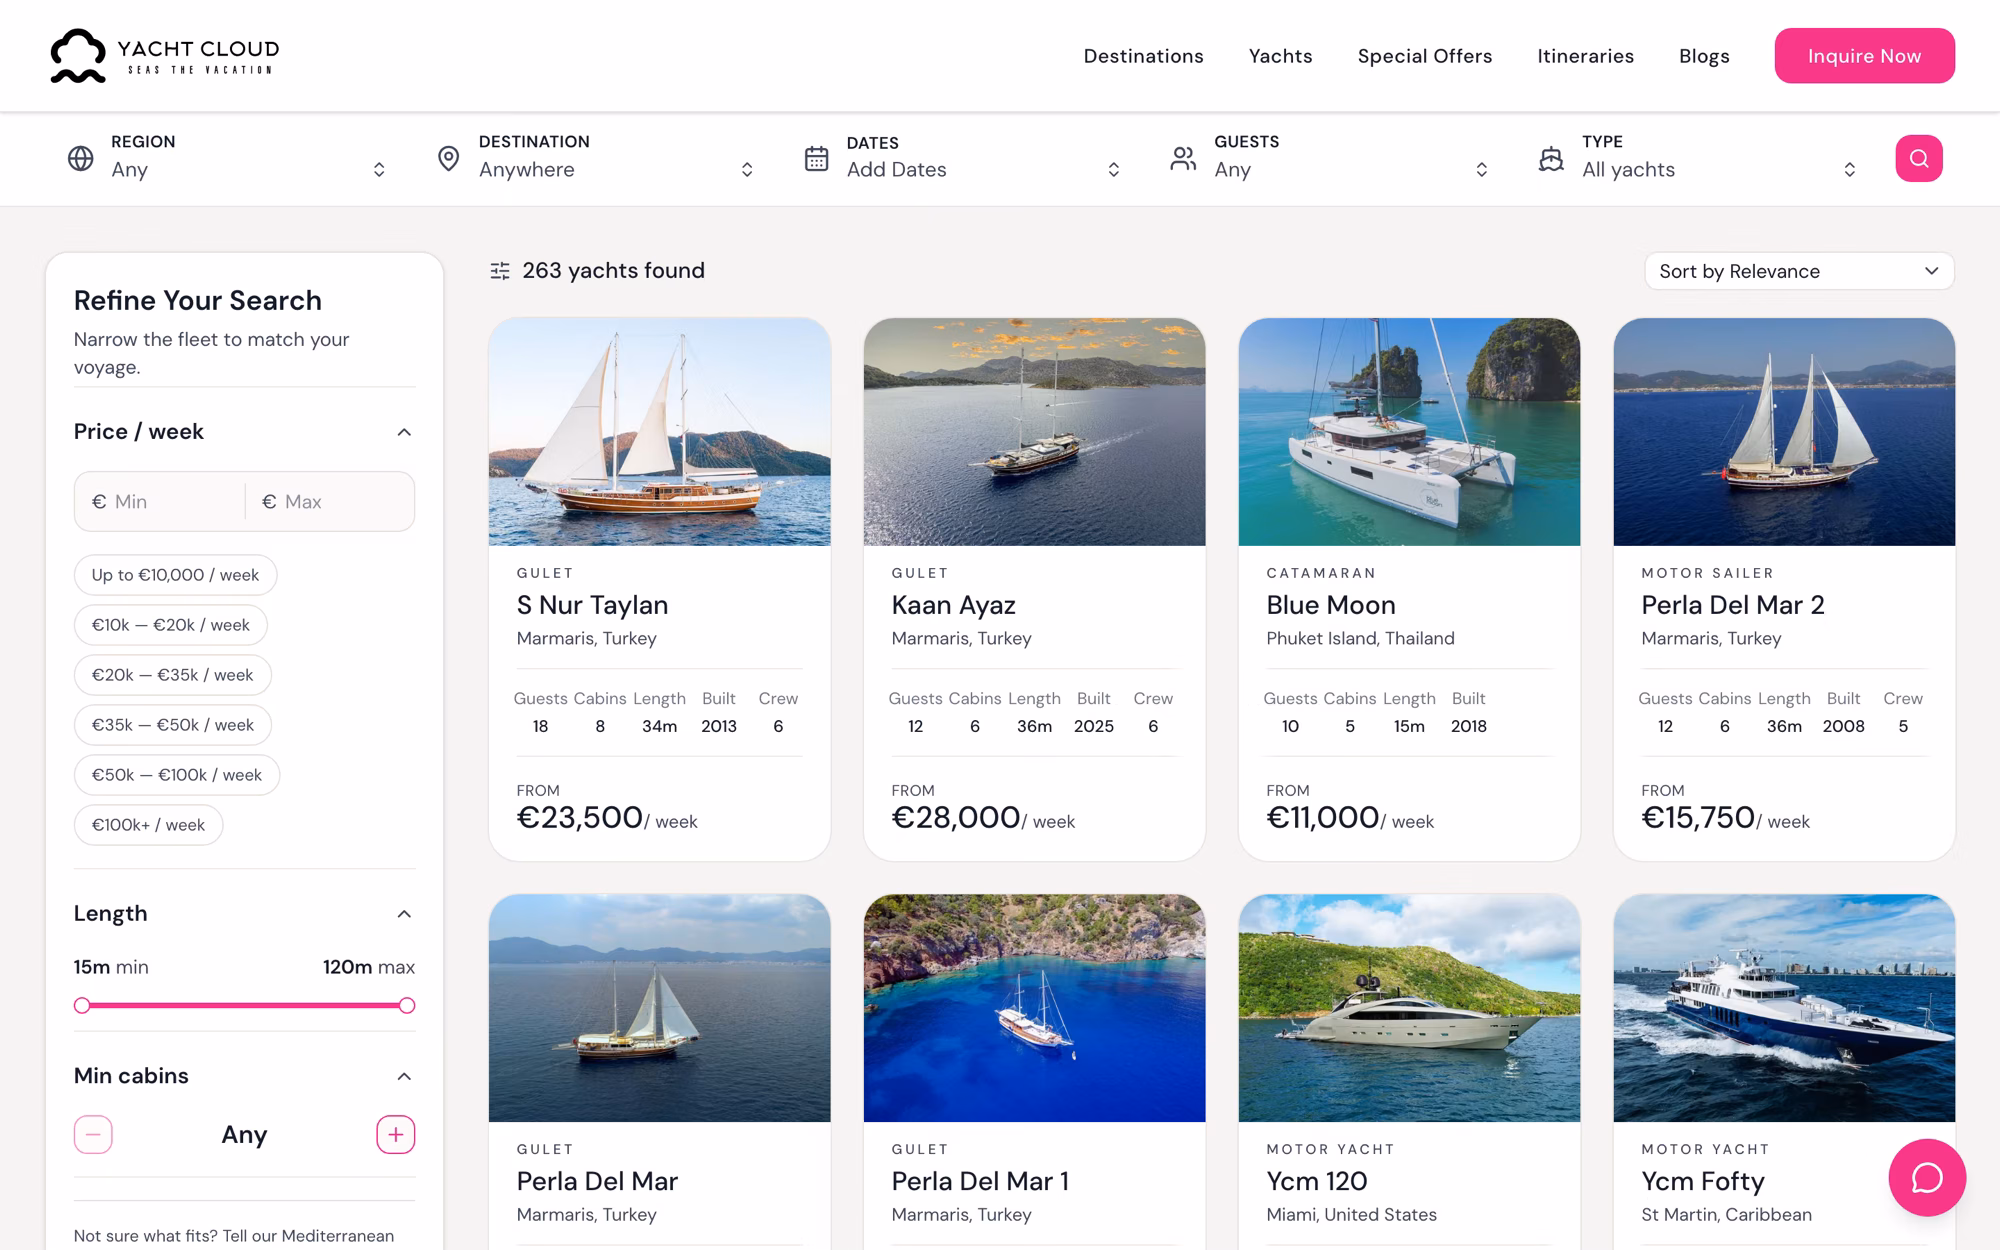Click the Inquire Now button
Viewport: 2000px width, 1250px height.
coord(1864,56)
